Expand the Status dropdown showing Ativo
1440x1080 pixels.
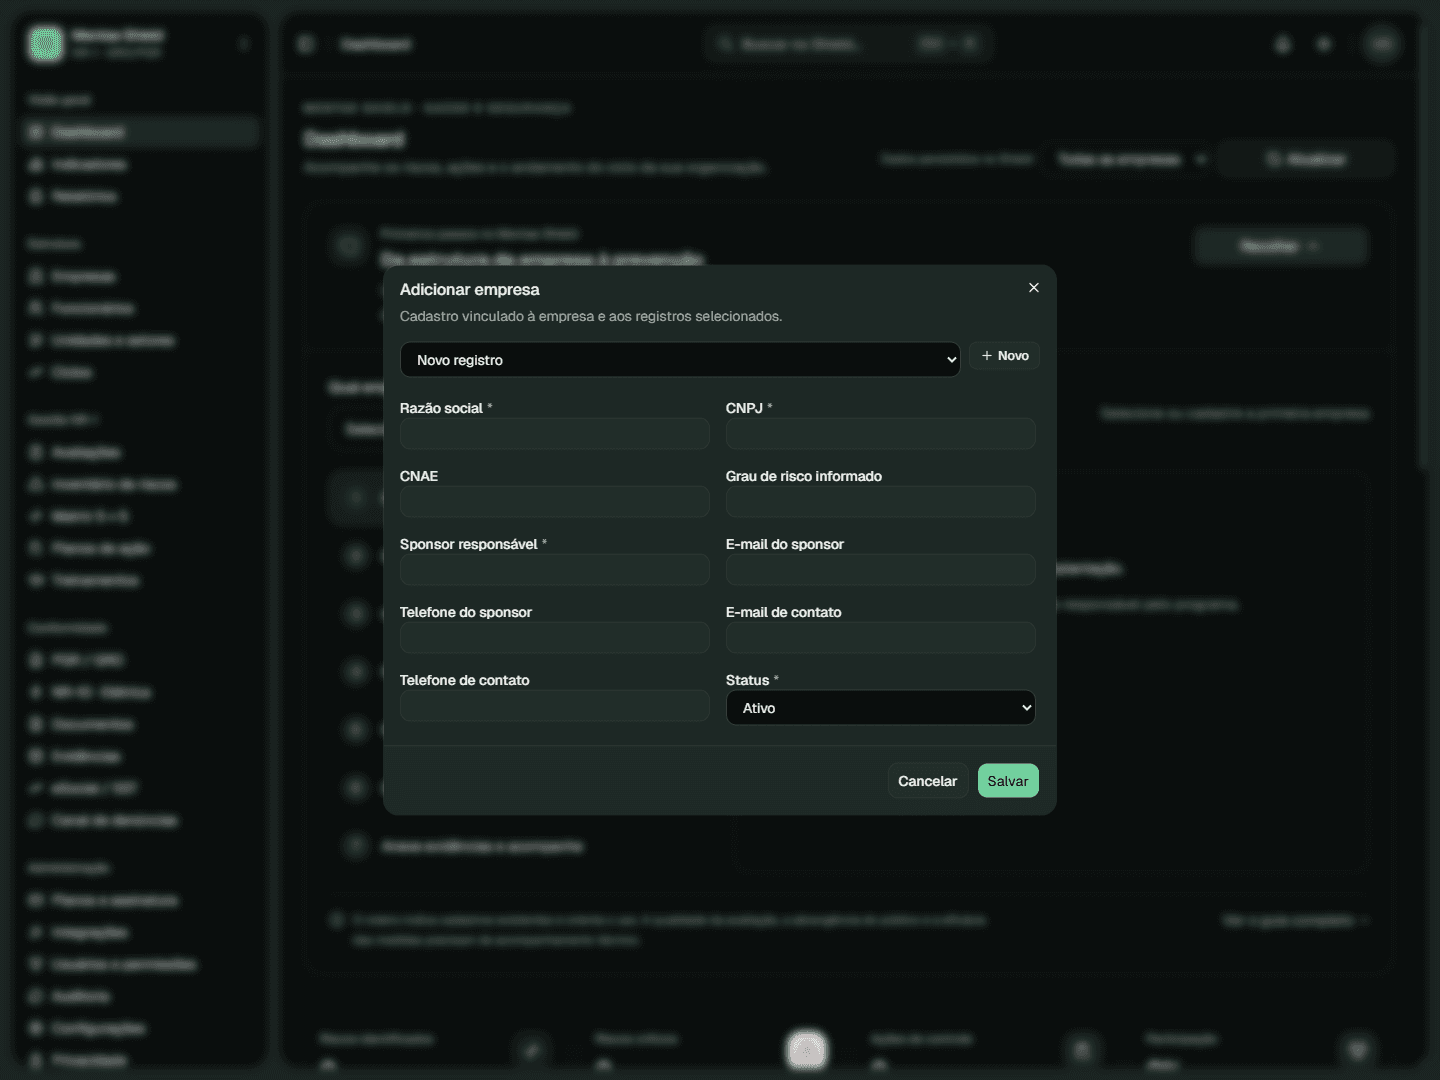click(880, 708)
